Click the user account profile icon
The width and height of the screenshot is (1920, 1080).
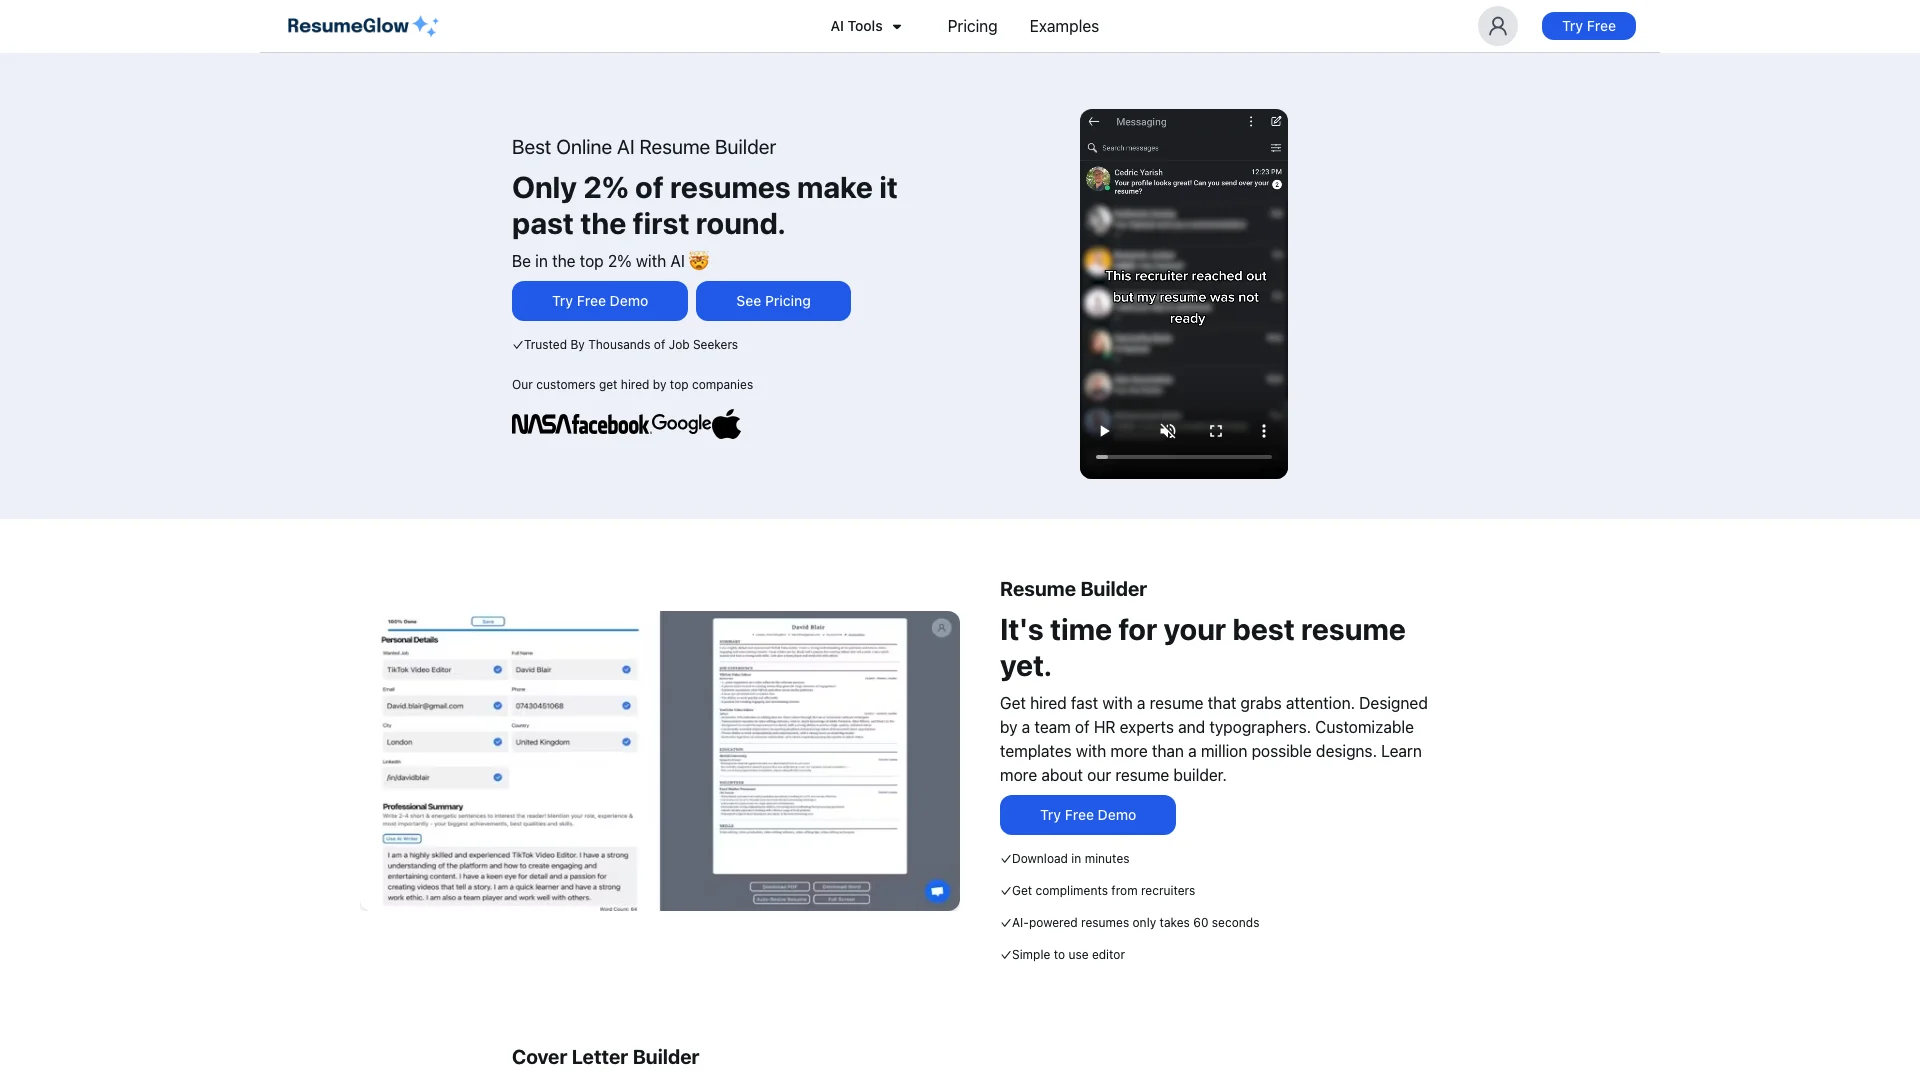(x=1498, y=25)
